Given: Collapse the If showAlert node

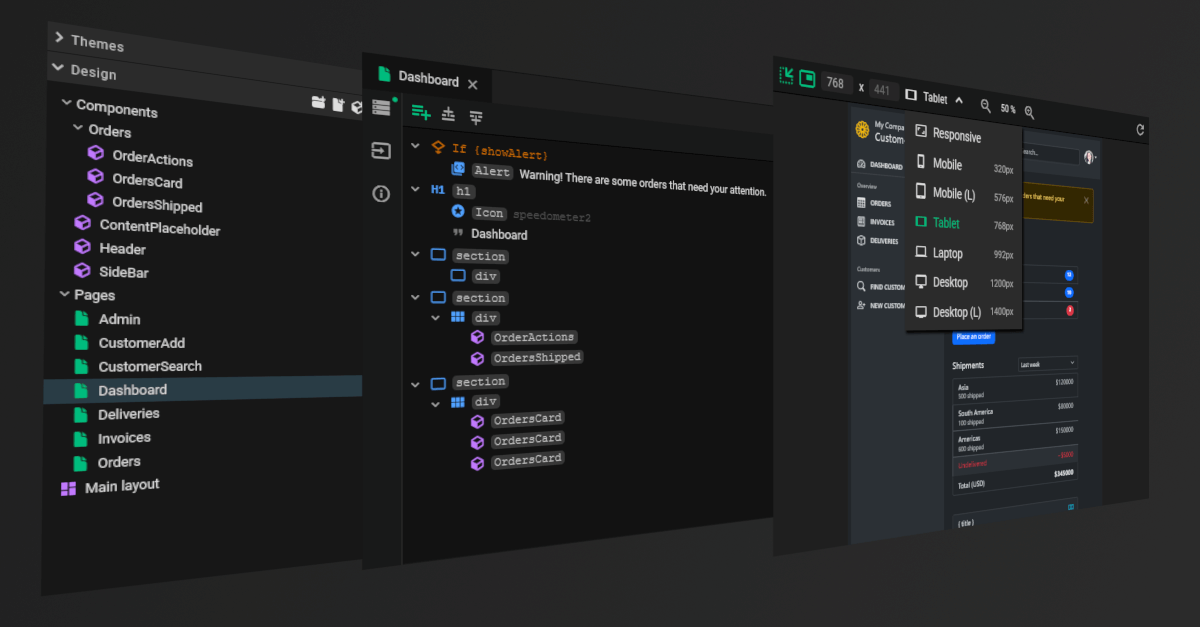Looking at the screenshot, I should (x=416, y=147).
